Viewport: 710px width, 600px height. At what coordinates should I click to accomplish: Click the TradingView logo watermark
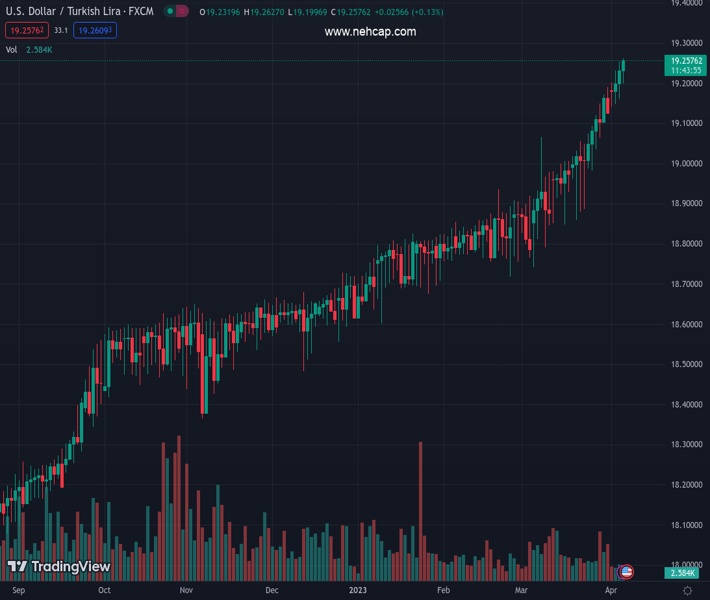(x=59, y=567)
